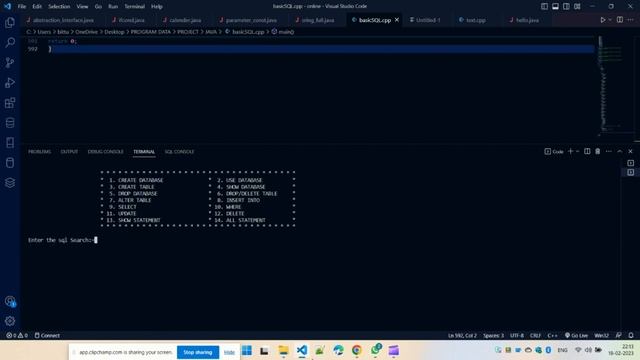Open the database icon below Extensions
Image resolution: width=640 pixels, height=360 pixels.
pos(10,122)
